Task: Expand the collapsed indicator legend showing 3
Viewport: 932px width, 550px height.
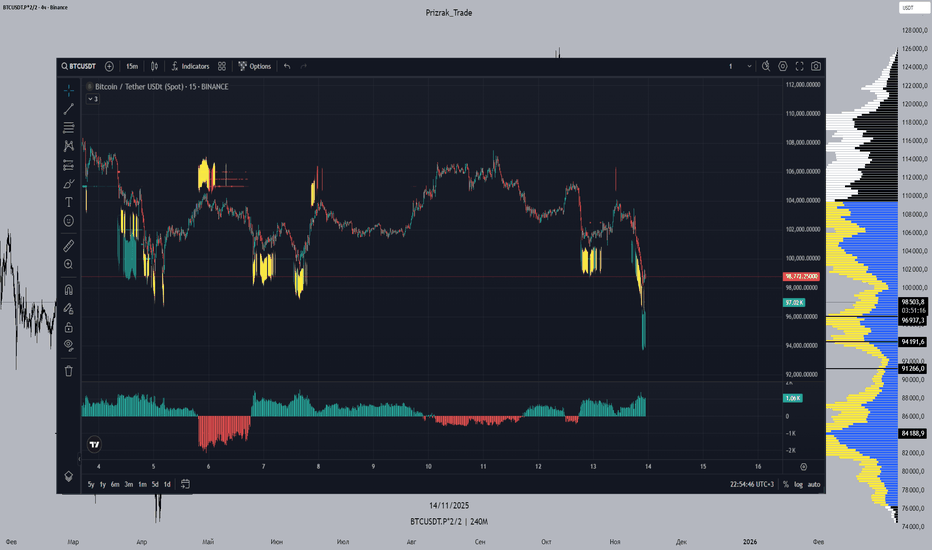Action: pos(93,99)
